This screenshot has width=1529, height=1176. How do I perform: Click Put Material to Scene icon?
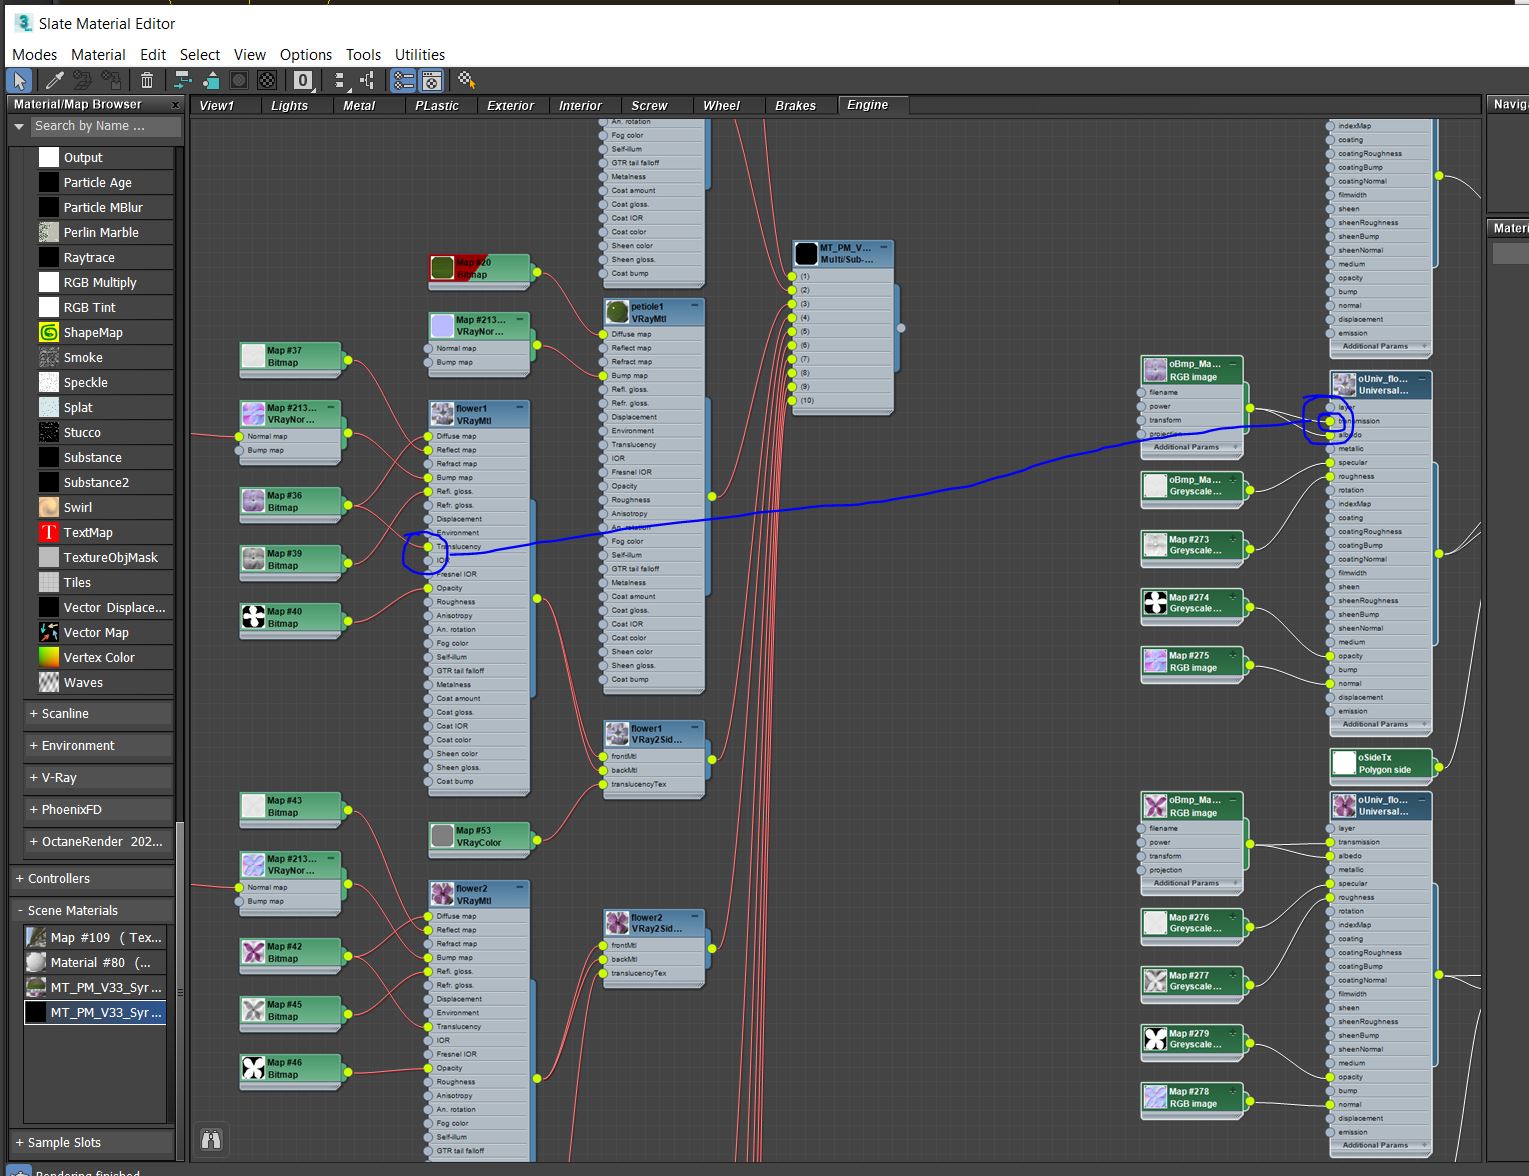point(84,80)
